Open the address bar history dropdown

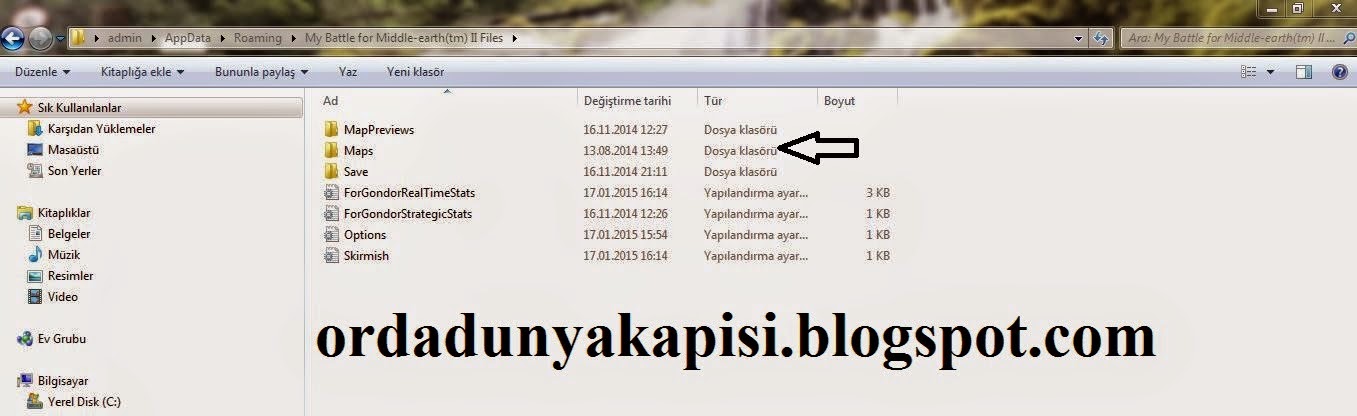(x=1078, y=39)
